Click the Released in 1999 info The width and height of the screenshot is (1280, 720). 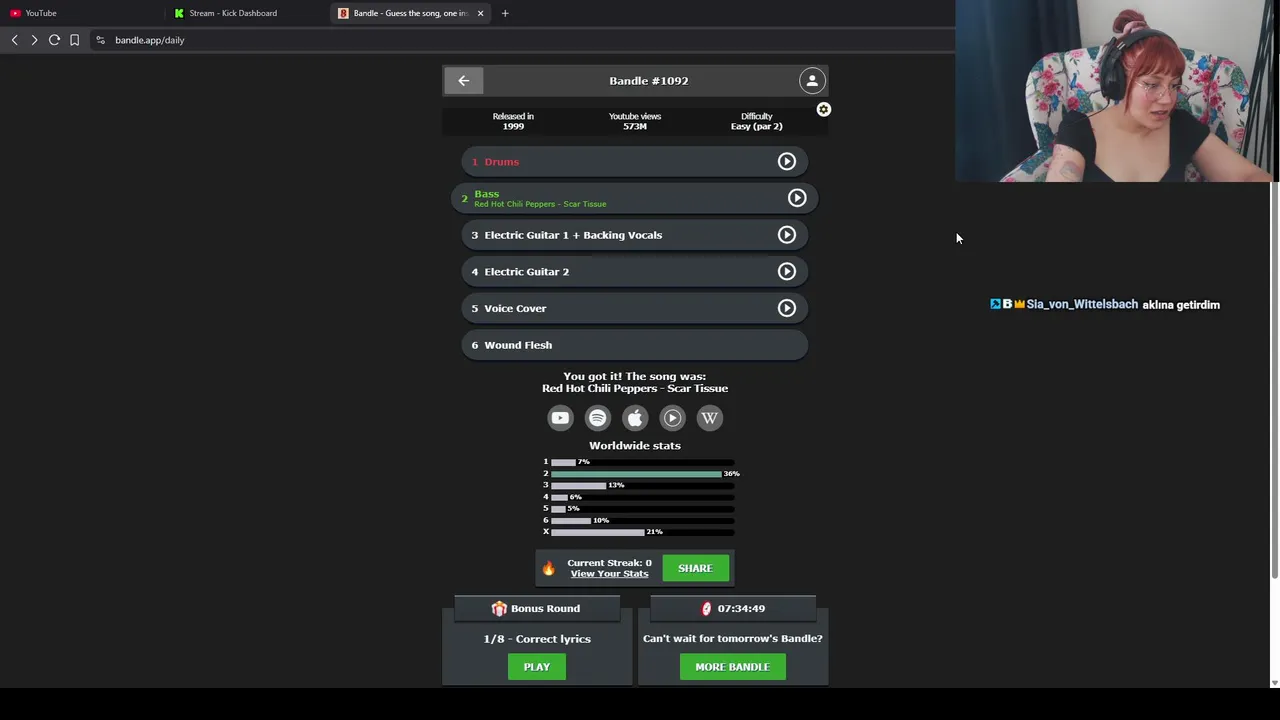pos(513,121)
